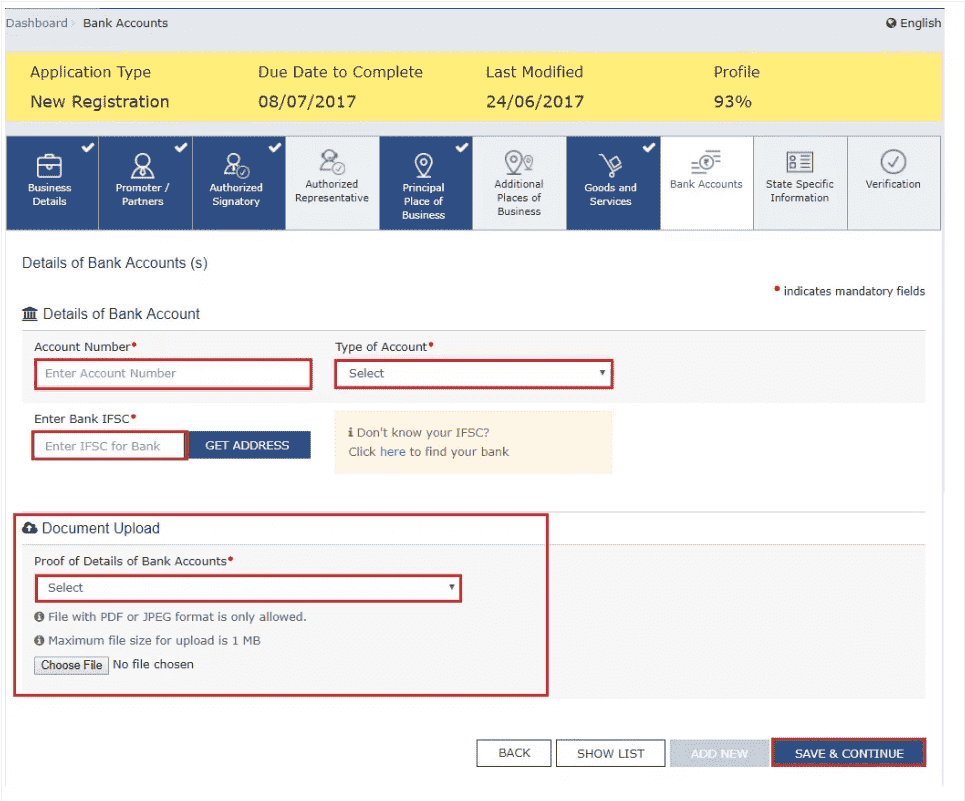This screenshot has height=801, width=965.
Task: Click the bank building icon
Action: pyautogui.click(x=30, y=314)
